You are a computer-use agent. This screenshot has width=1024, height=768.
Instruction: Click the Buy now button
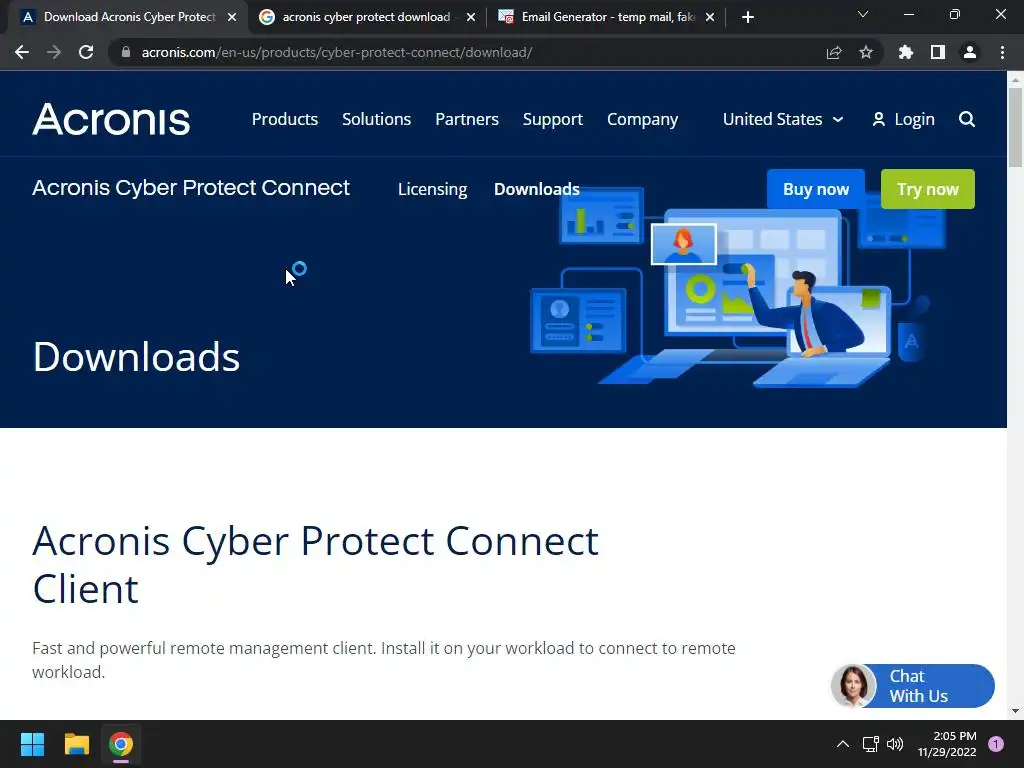[x=816, y=189]
